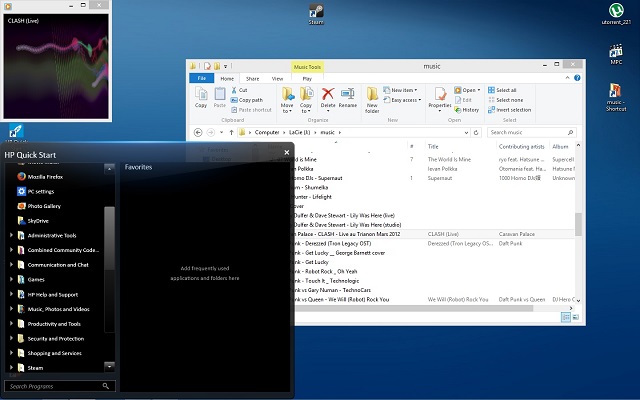This screenshot has width=640, height=400.
Task: Click Select none in the ribbon
Action: point(505,100)
